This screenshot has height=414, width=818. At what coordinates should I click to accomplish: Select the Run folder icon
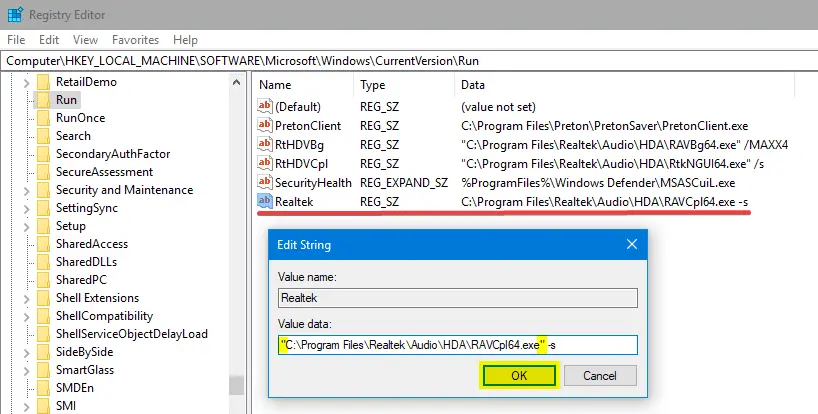tap(43, 100)
